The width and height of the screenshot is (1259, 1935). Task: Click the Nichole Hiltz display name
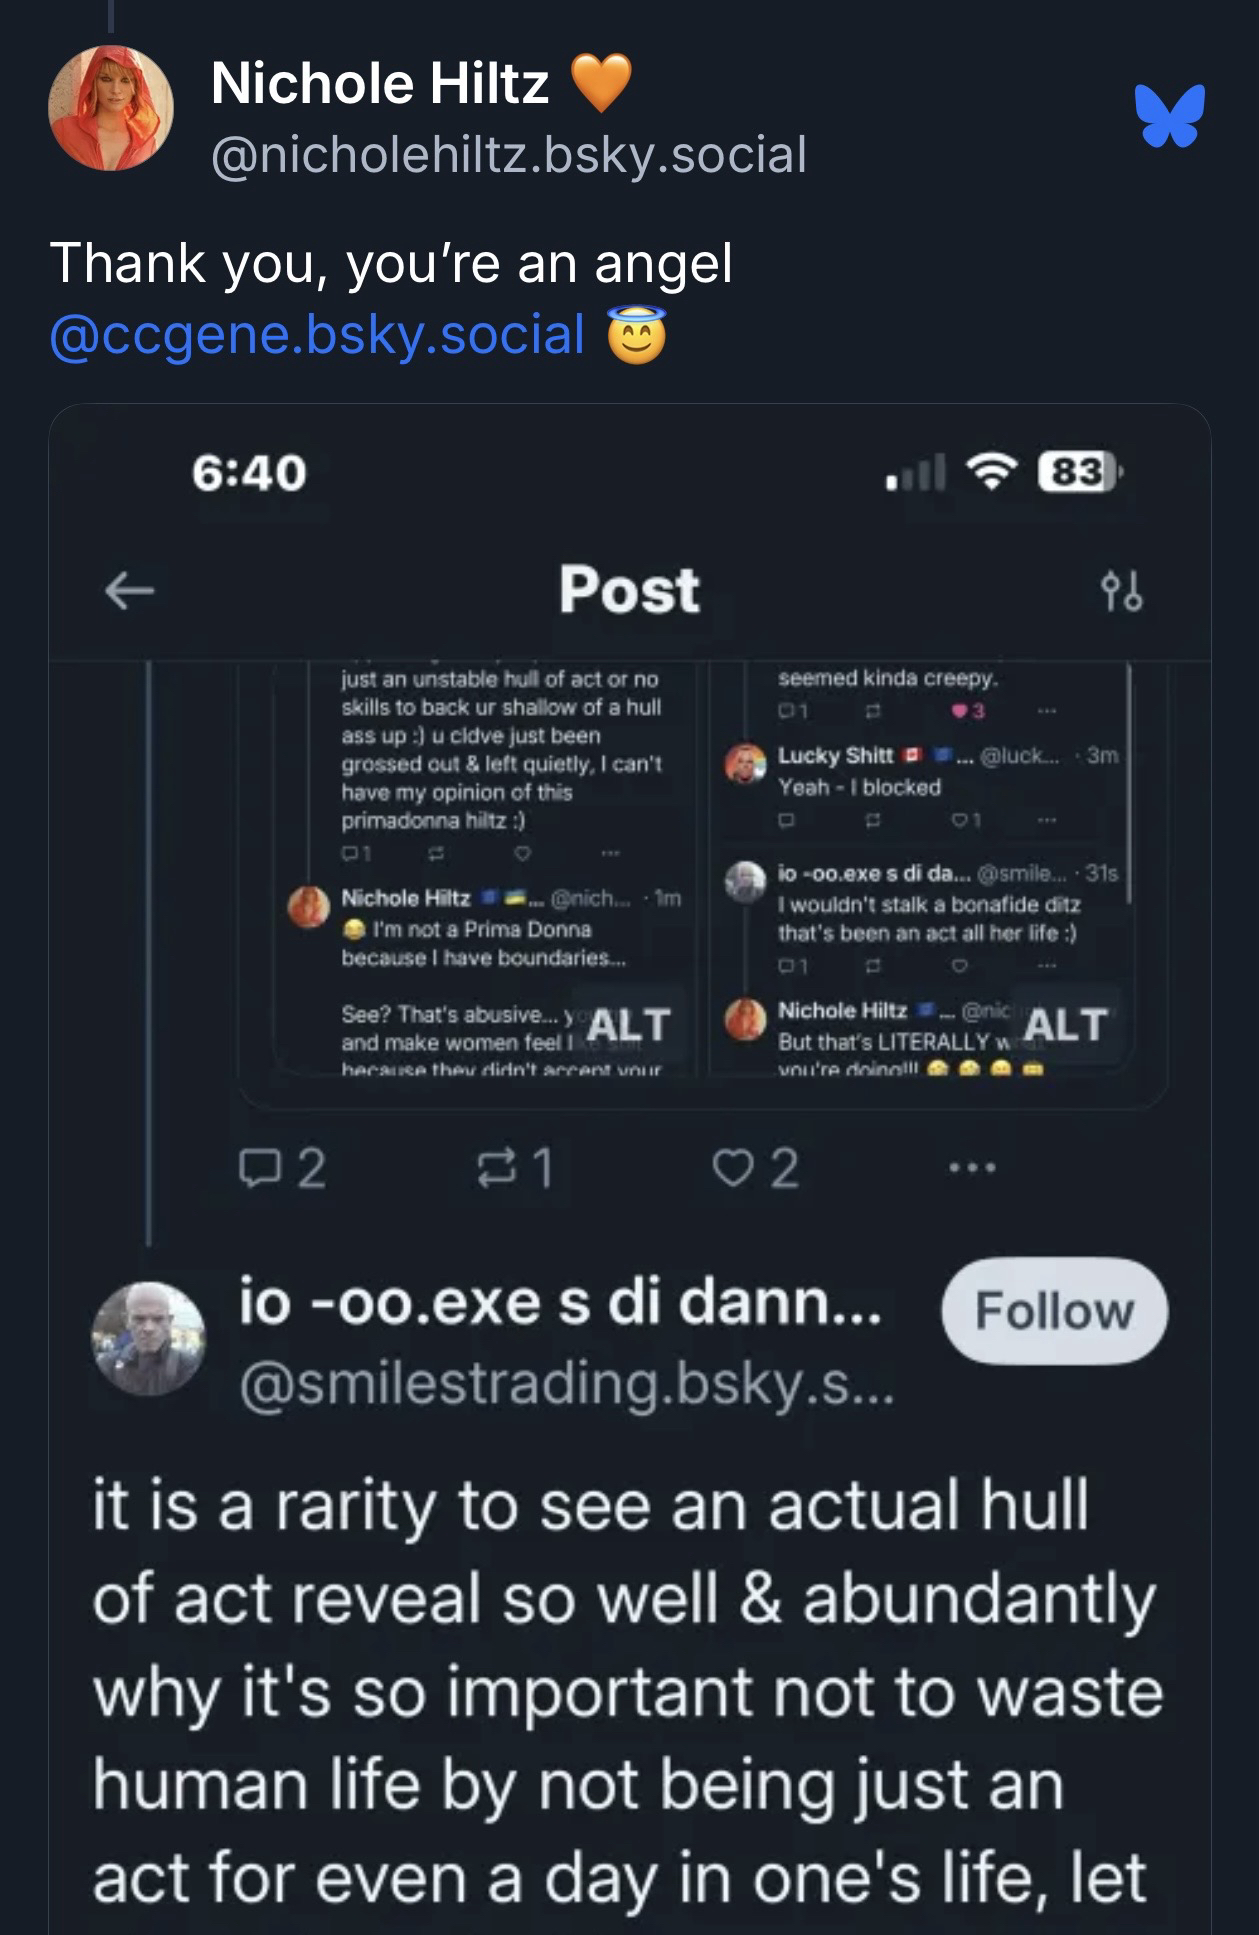380,82
